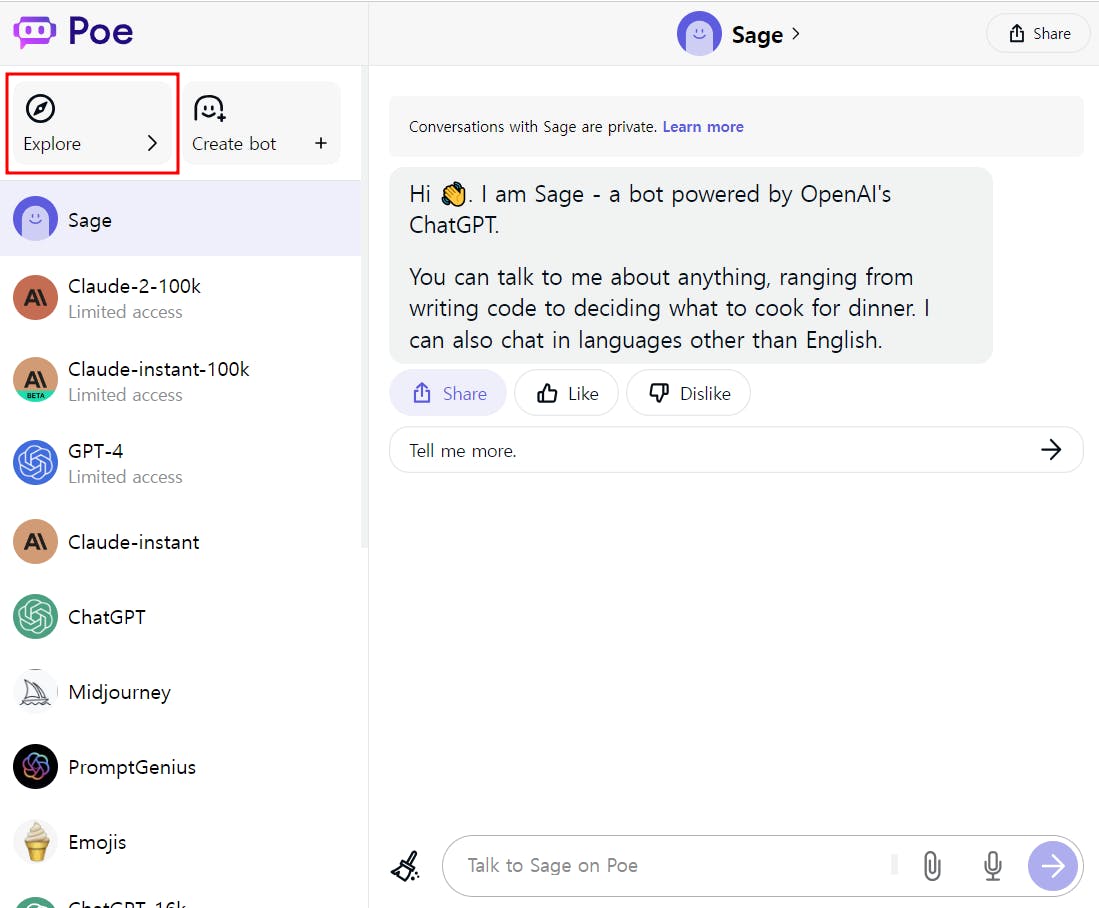Click the microphone voice input icon
The width and height of the screenshot is (1099, 908).
tap(992, 866)
